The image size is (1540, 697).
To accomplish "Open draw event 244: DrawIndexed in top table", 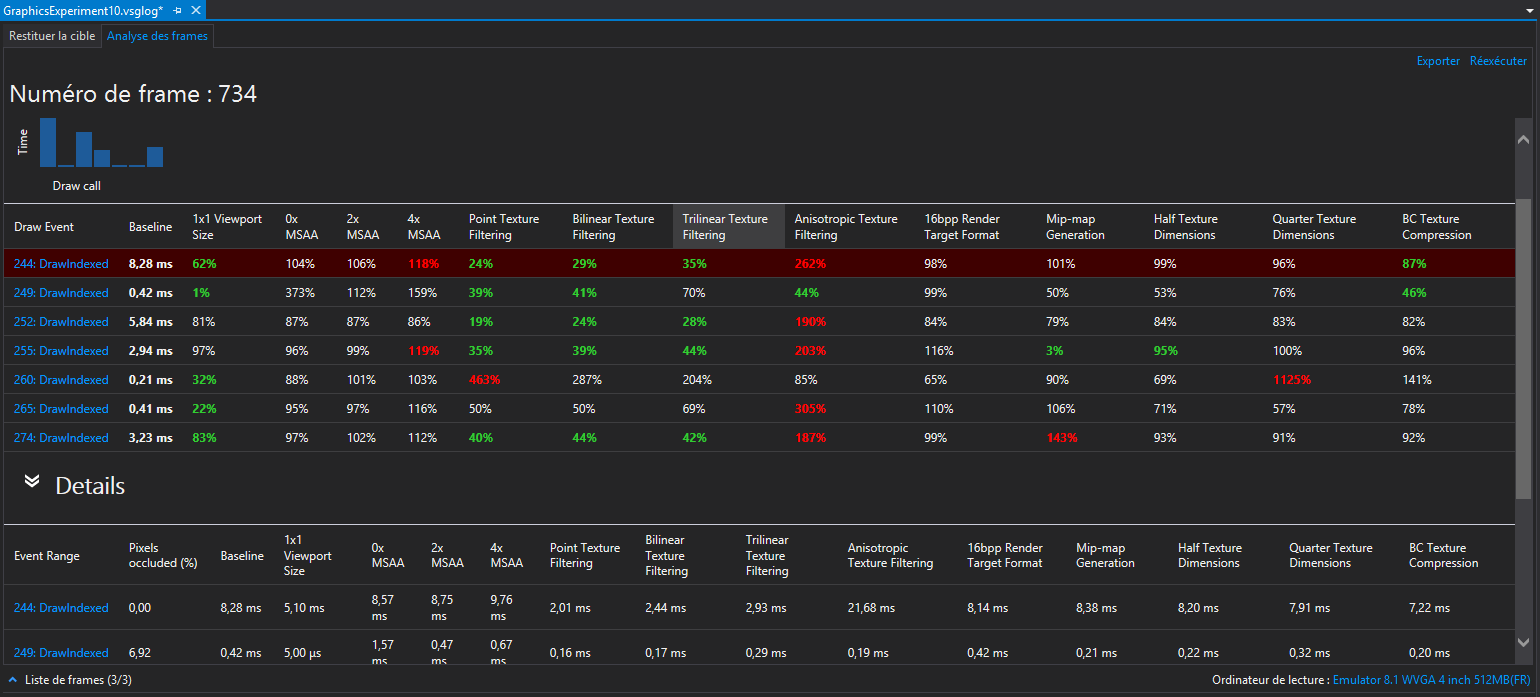I will coord(61,264).
